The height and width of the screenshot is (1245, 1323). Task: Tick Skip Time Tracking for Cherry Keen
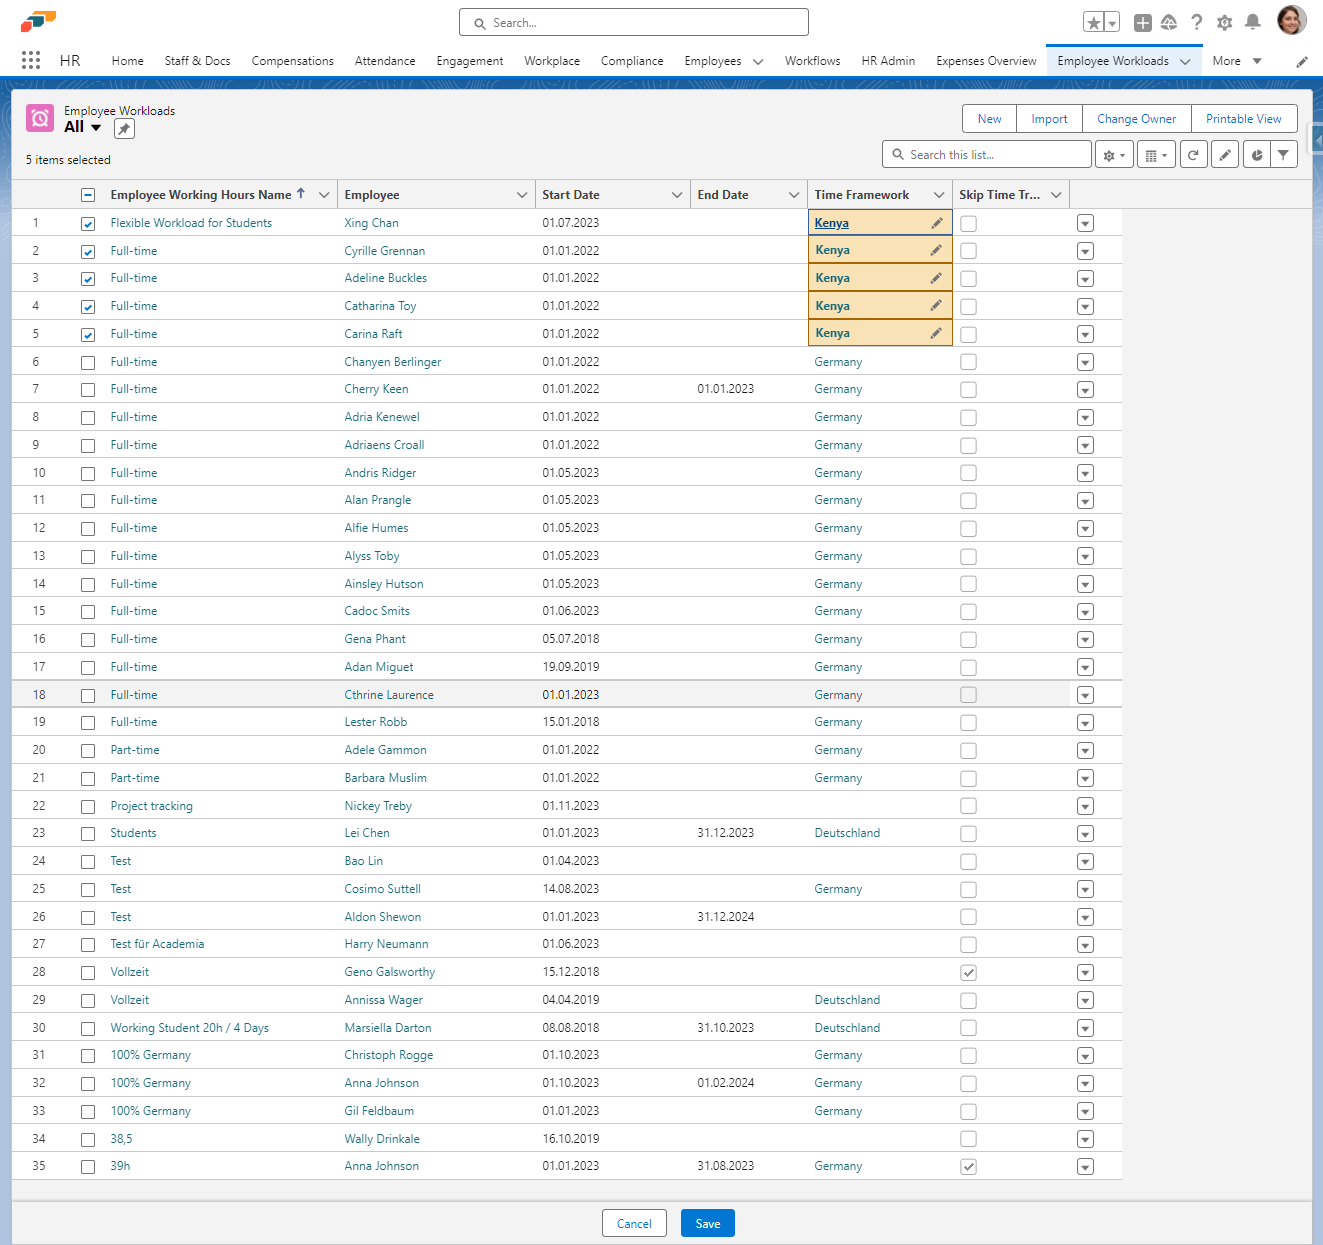tap(968, 390)
